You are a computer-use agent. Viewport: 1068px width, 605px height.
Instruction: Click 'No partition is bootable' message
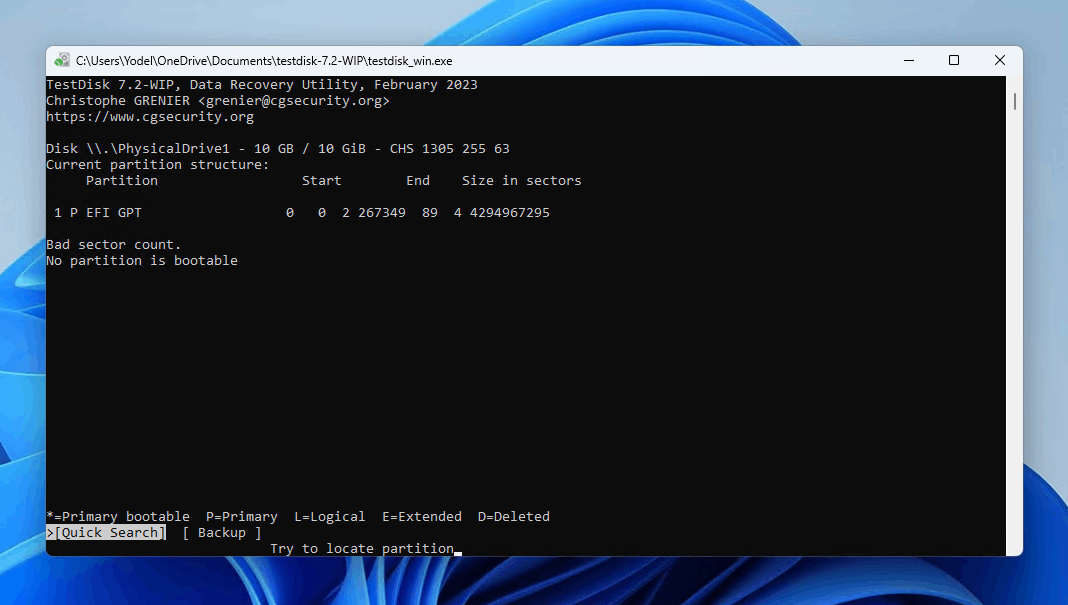point(142,261)
